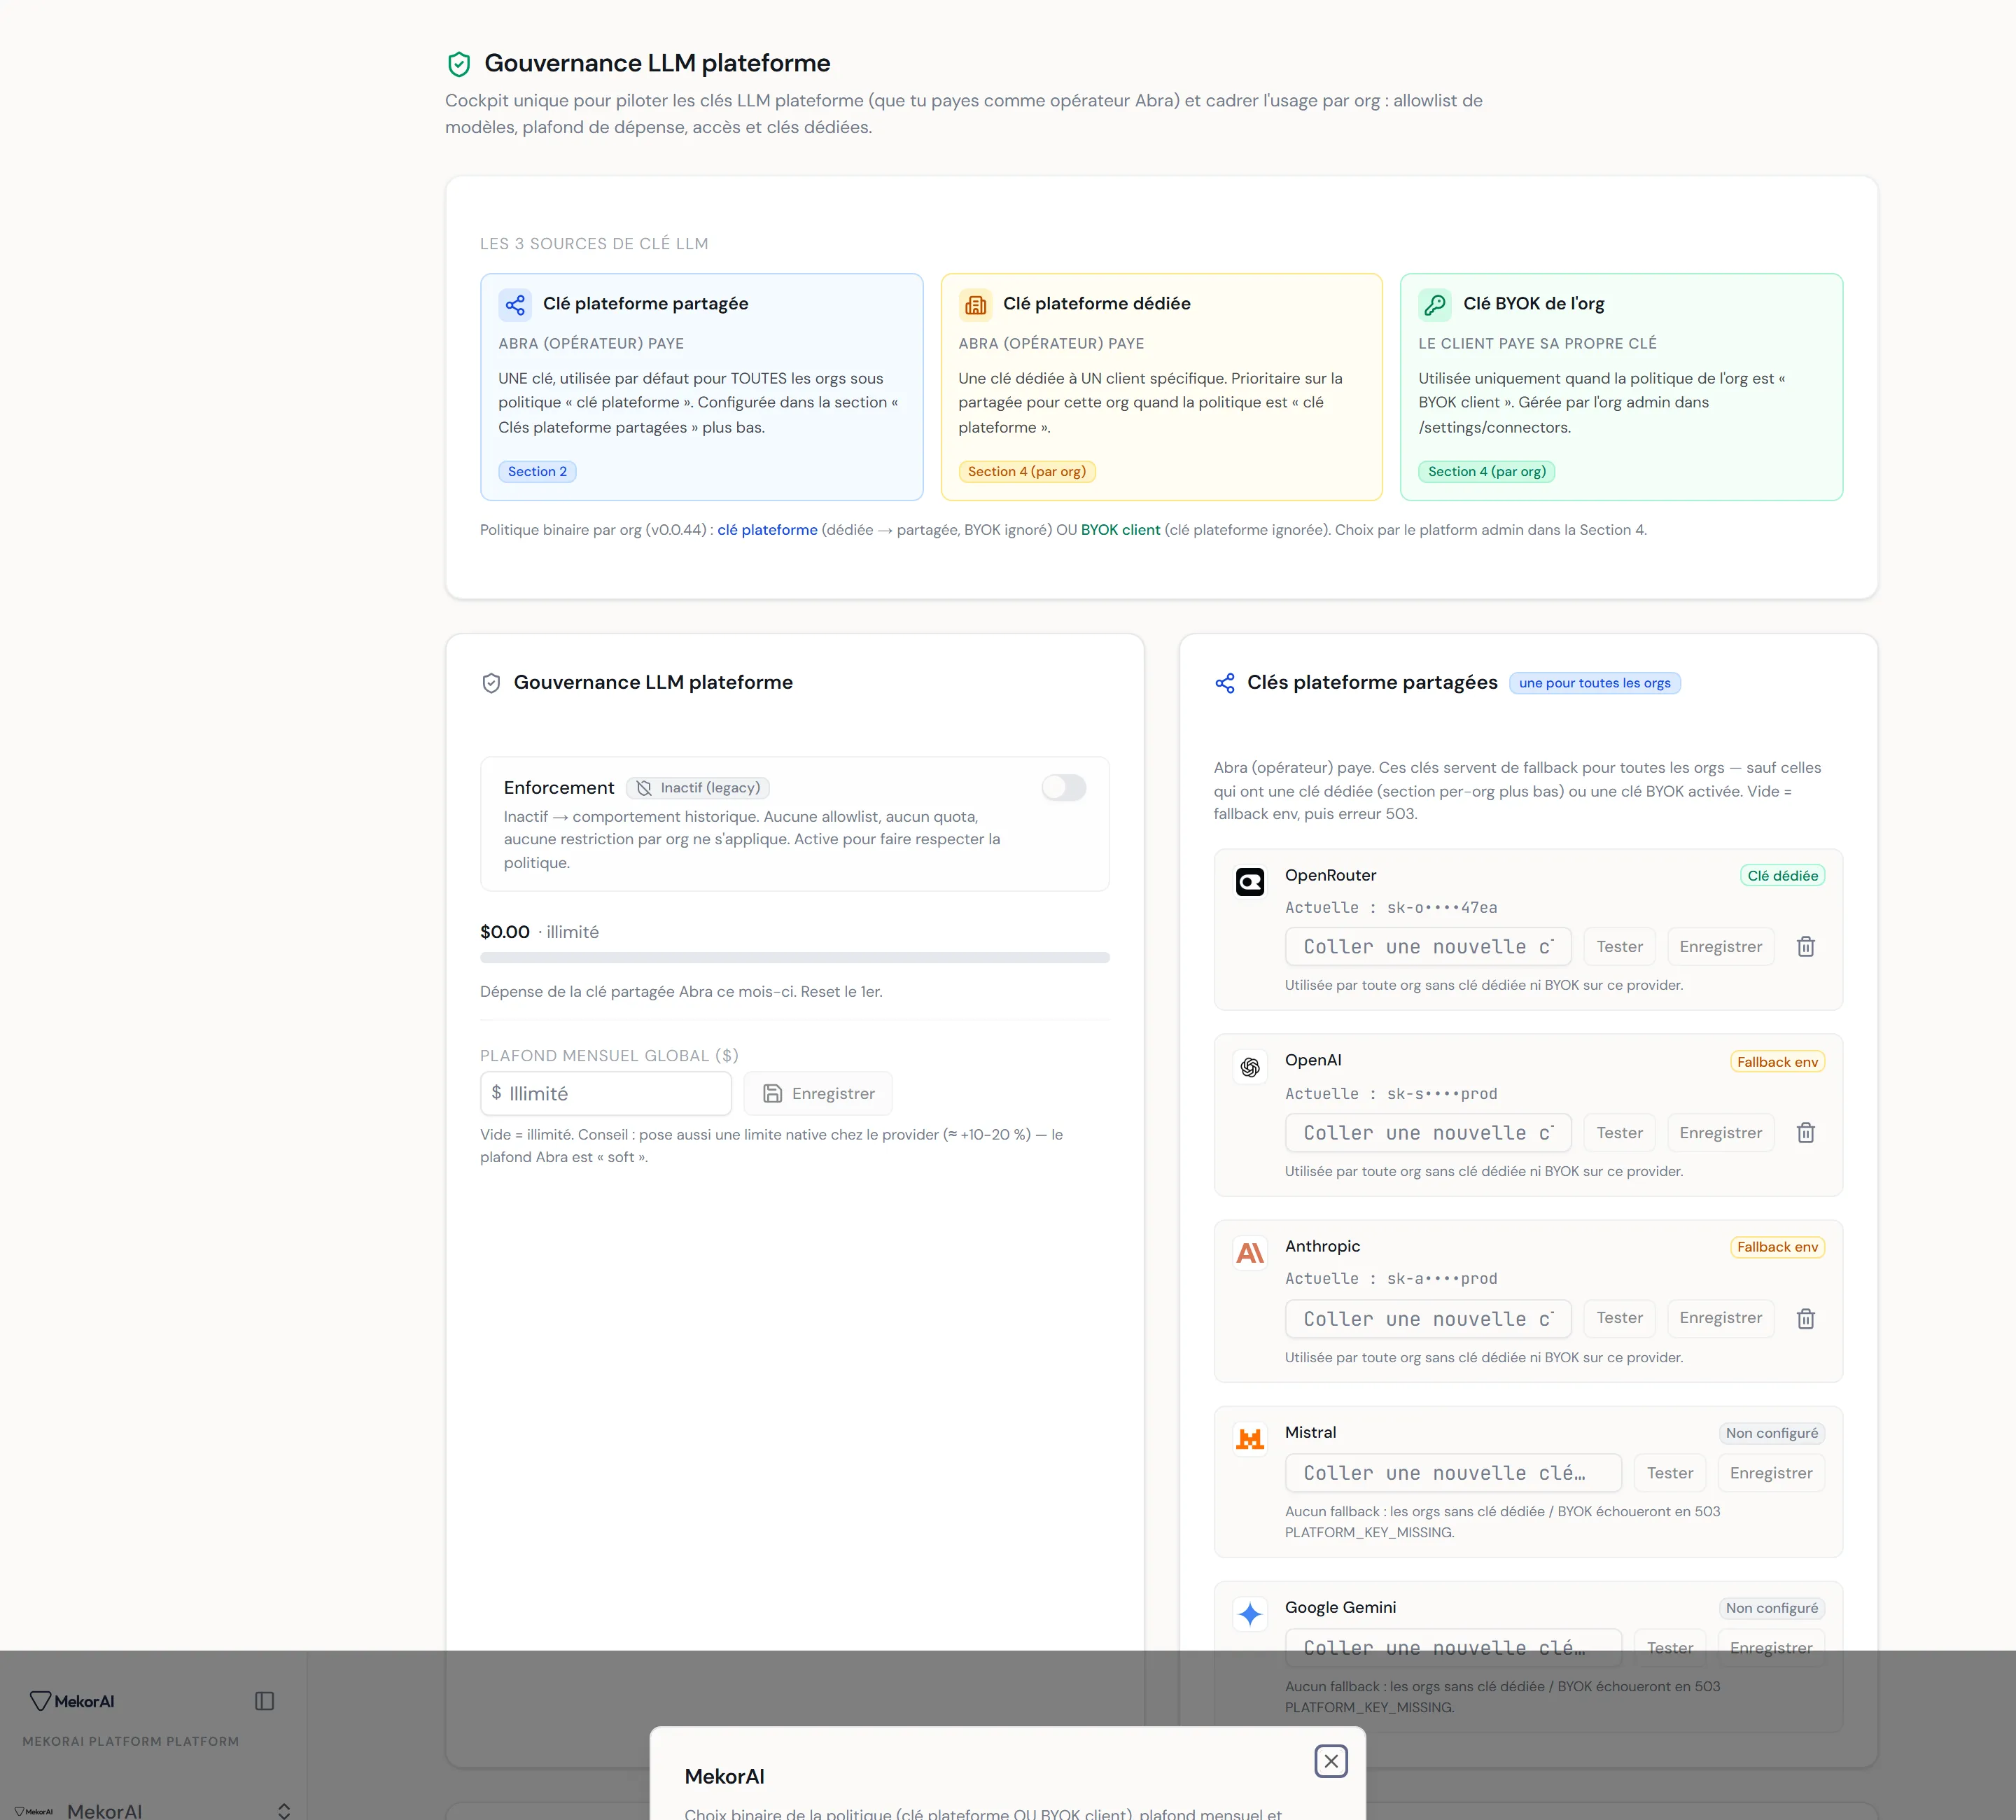Click the OpenAI current key "sk-s••••prod"
The image size is (2016, 1820).
pos(1442,1094)
